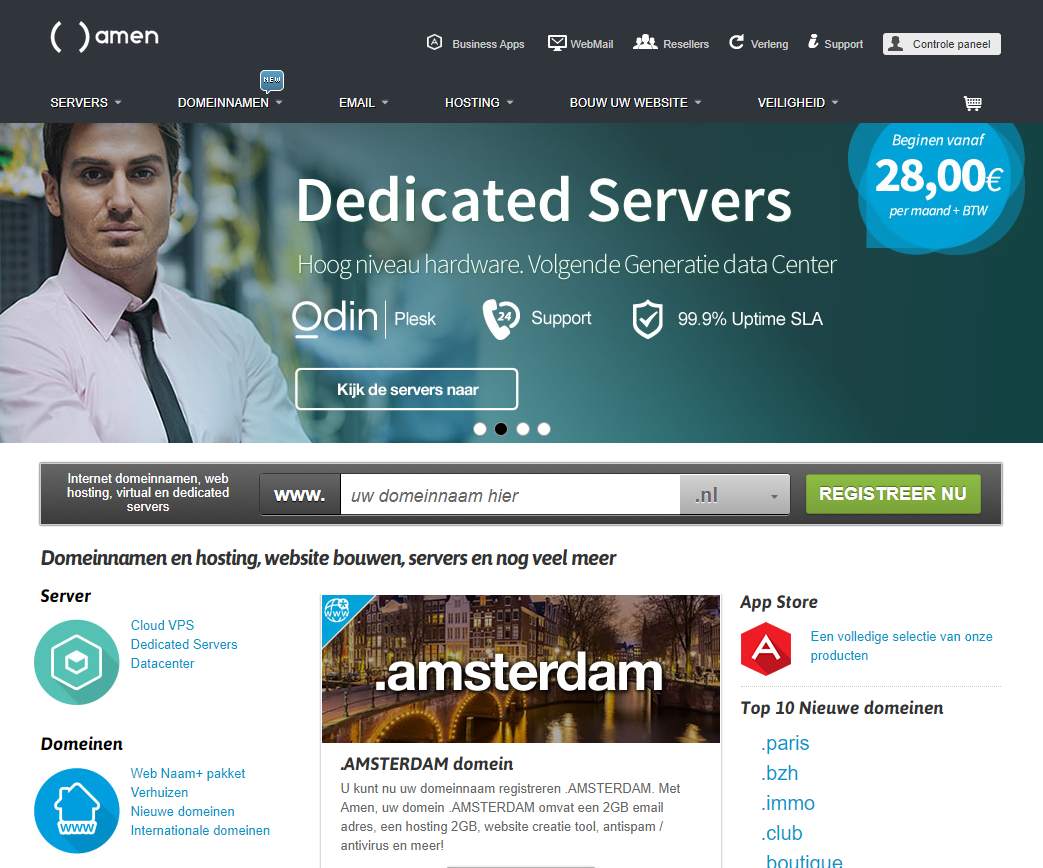Click the Amen logo
The height and width of the screenshot is (868, 1043).
[x=104, y=37]
